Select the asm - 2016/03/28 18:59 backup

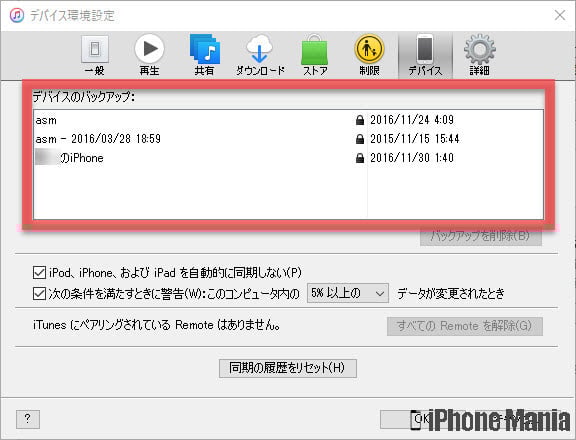click(x=288, y=139)
